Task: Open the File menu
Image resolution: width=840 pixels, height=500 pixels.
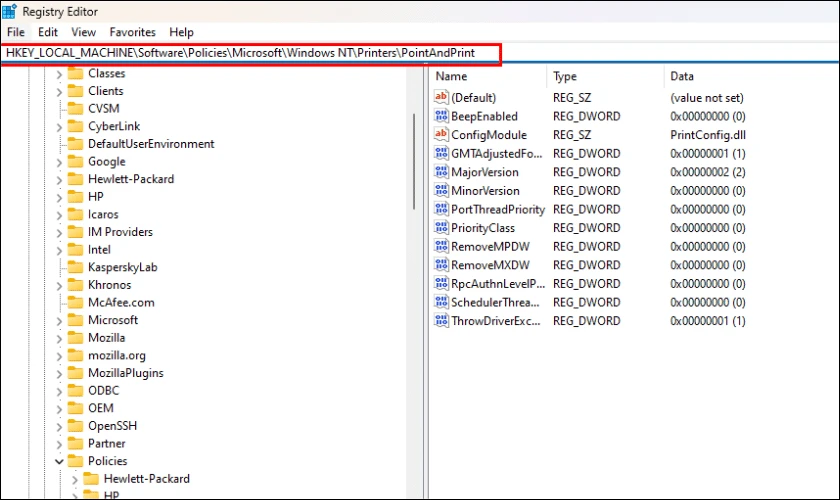Action: coord(16,32)
